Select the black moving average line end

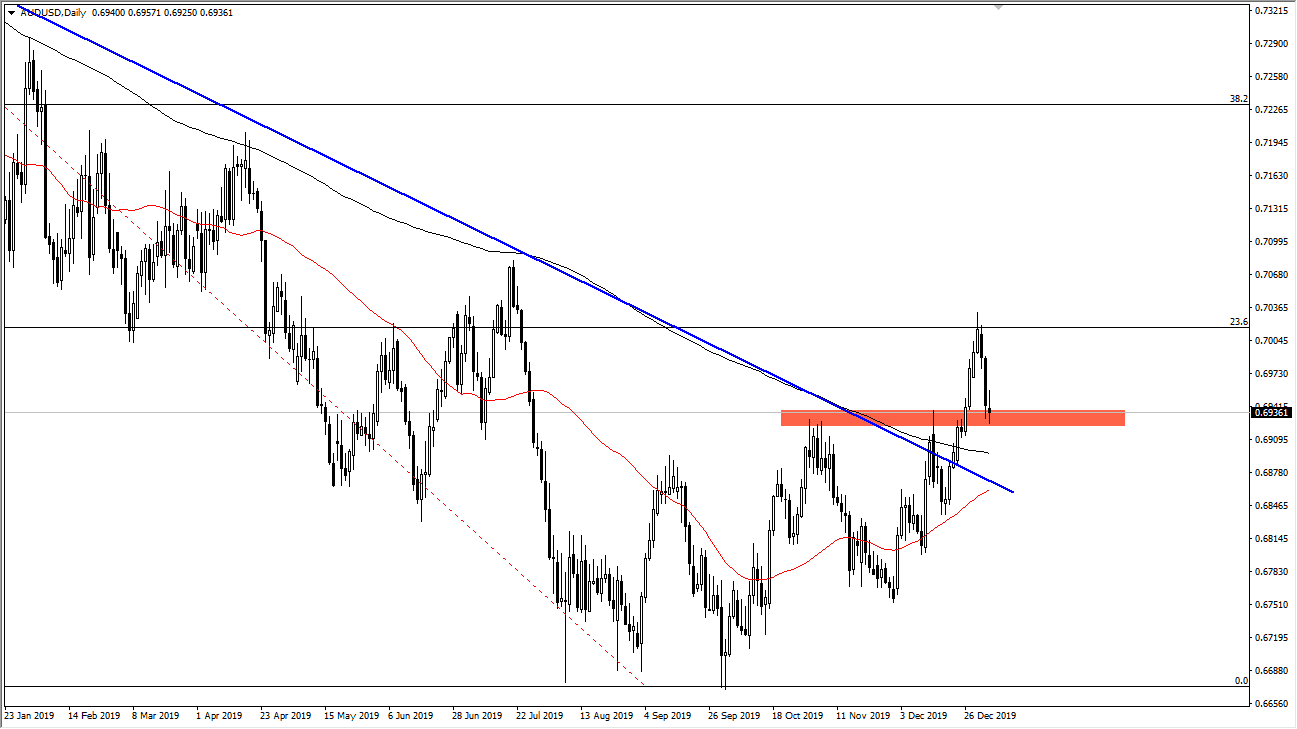tap(986, 452)
